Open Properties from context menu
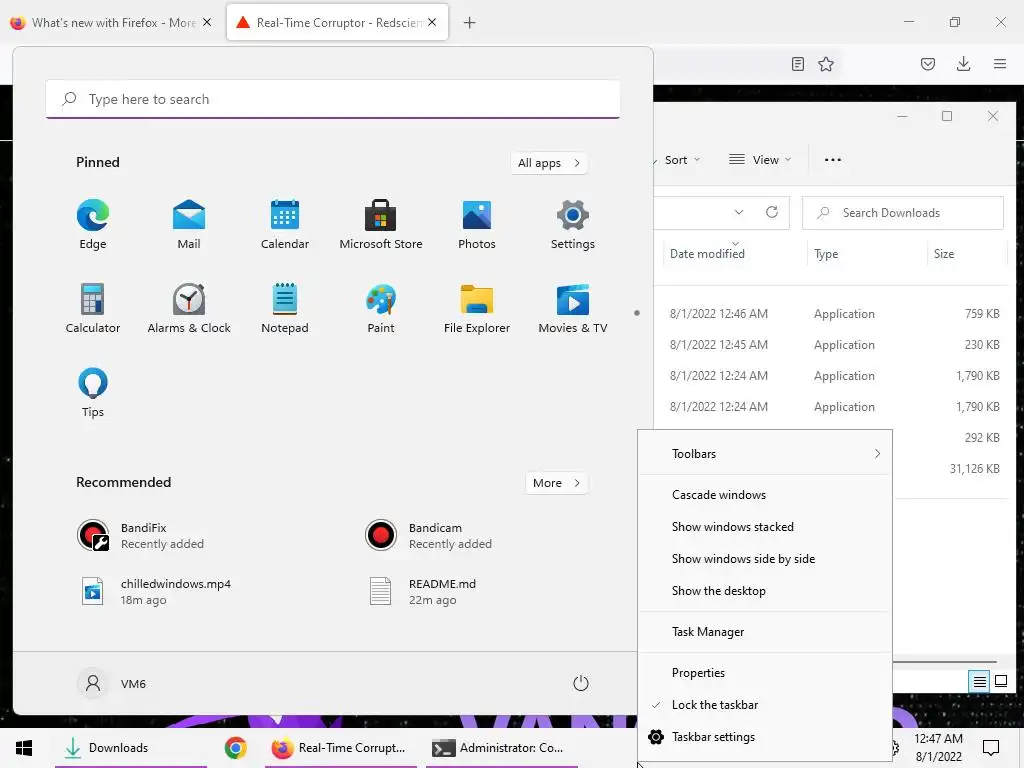 click(x=765, y=673)
